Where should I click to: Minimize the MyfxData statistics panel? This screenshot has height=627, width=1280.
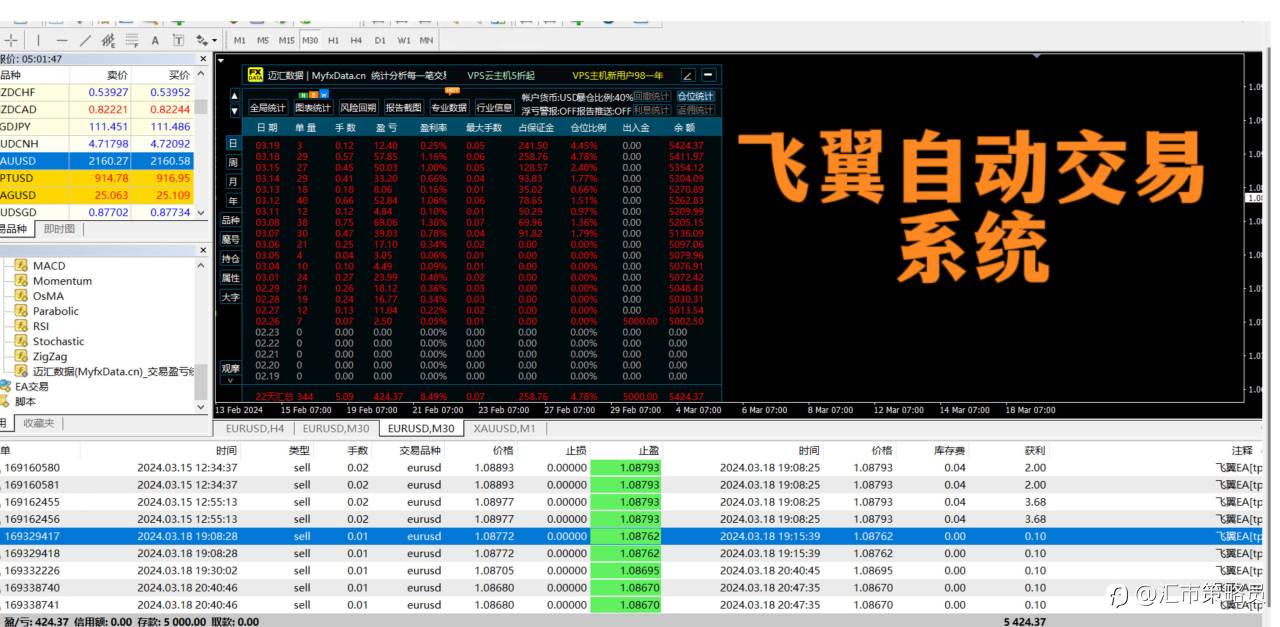[x=708, y=75]
